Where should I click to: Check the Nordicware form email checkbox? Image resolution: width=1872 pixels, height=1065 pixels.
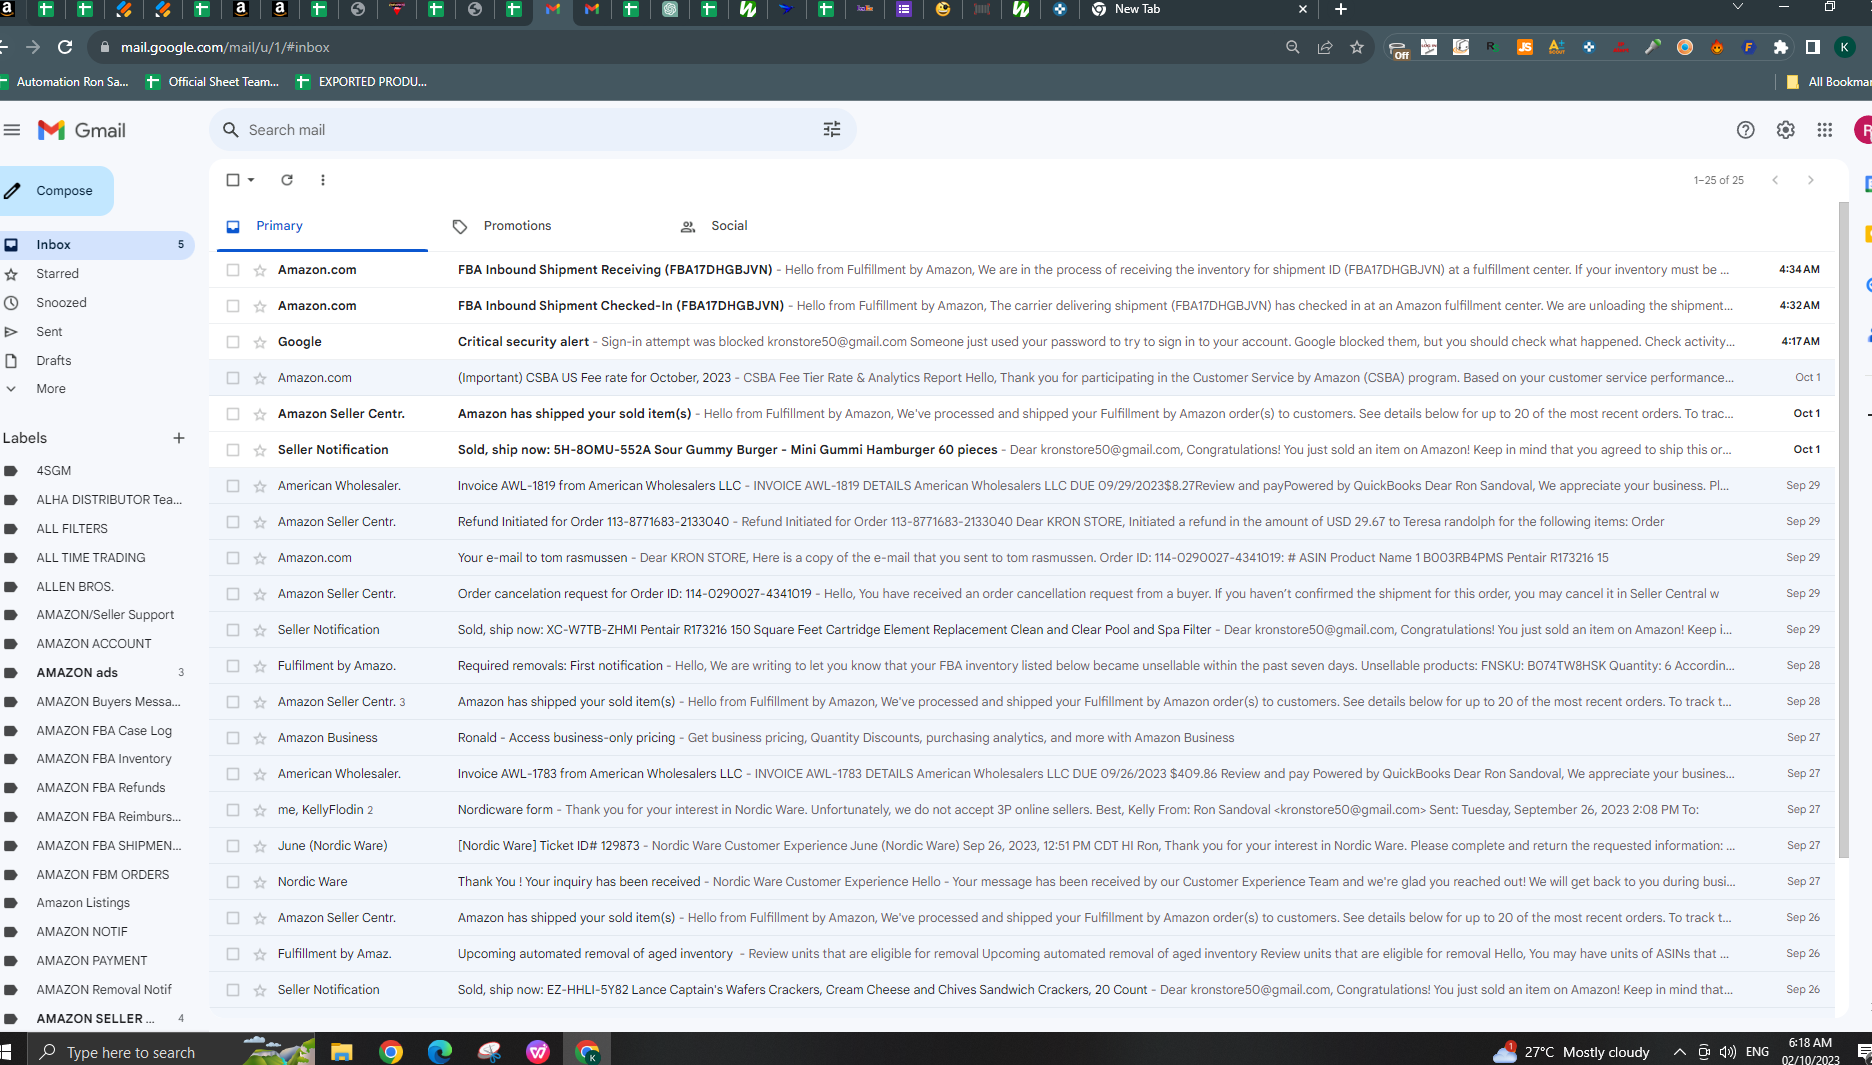pos(233,810)
